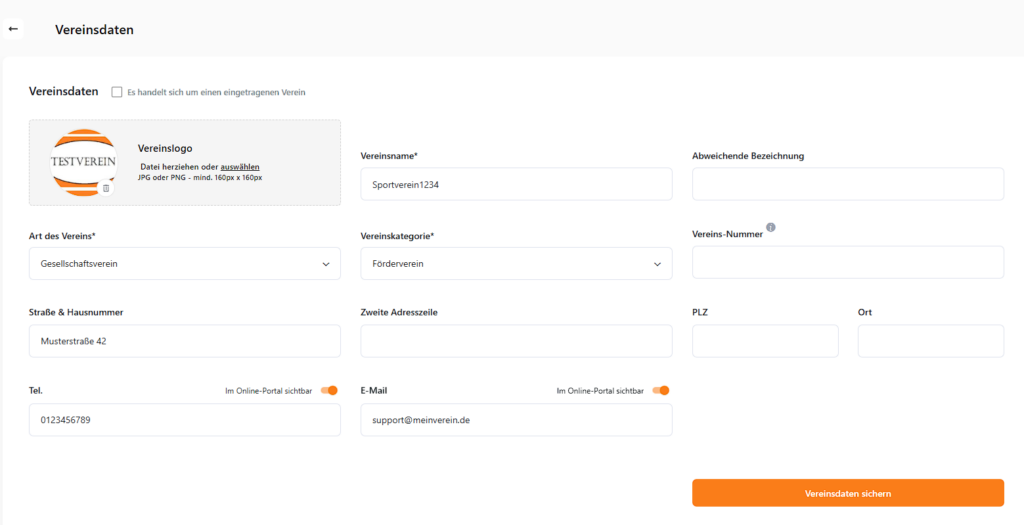Select the Ort input field
Image resolution: width=1024 pixels, height=525 pixels.
point(930,341)
